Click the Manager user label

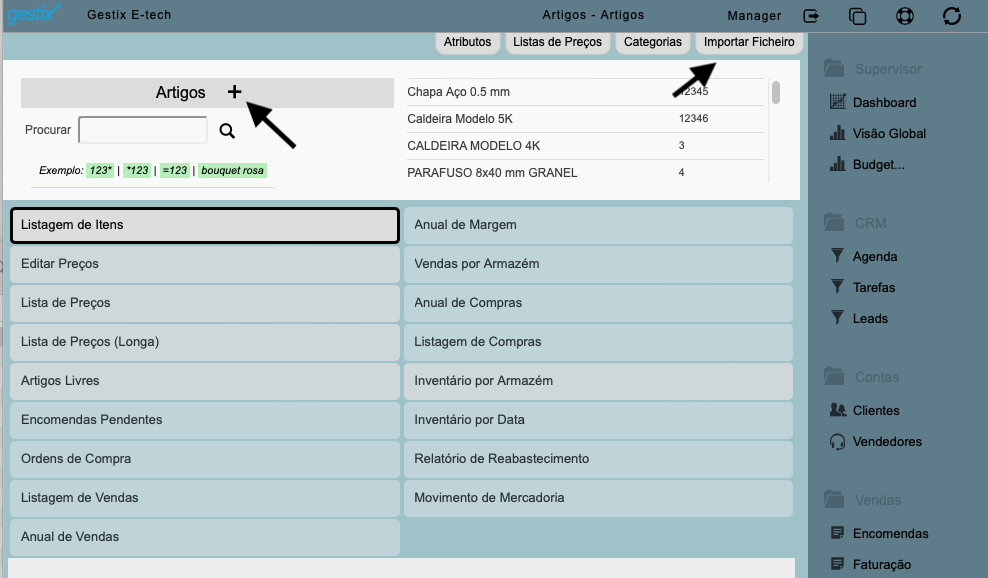pos(754,16)
